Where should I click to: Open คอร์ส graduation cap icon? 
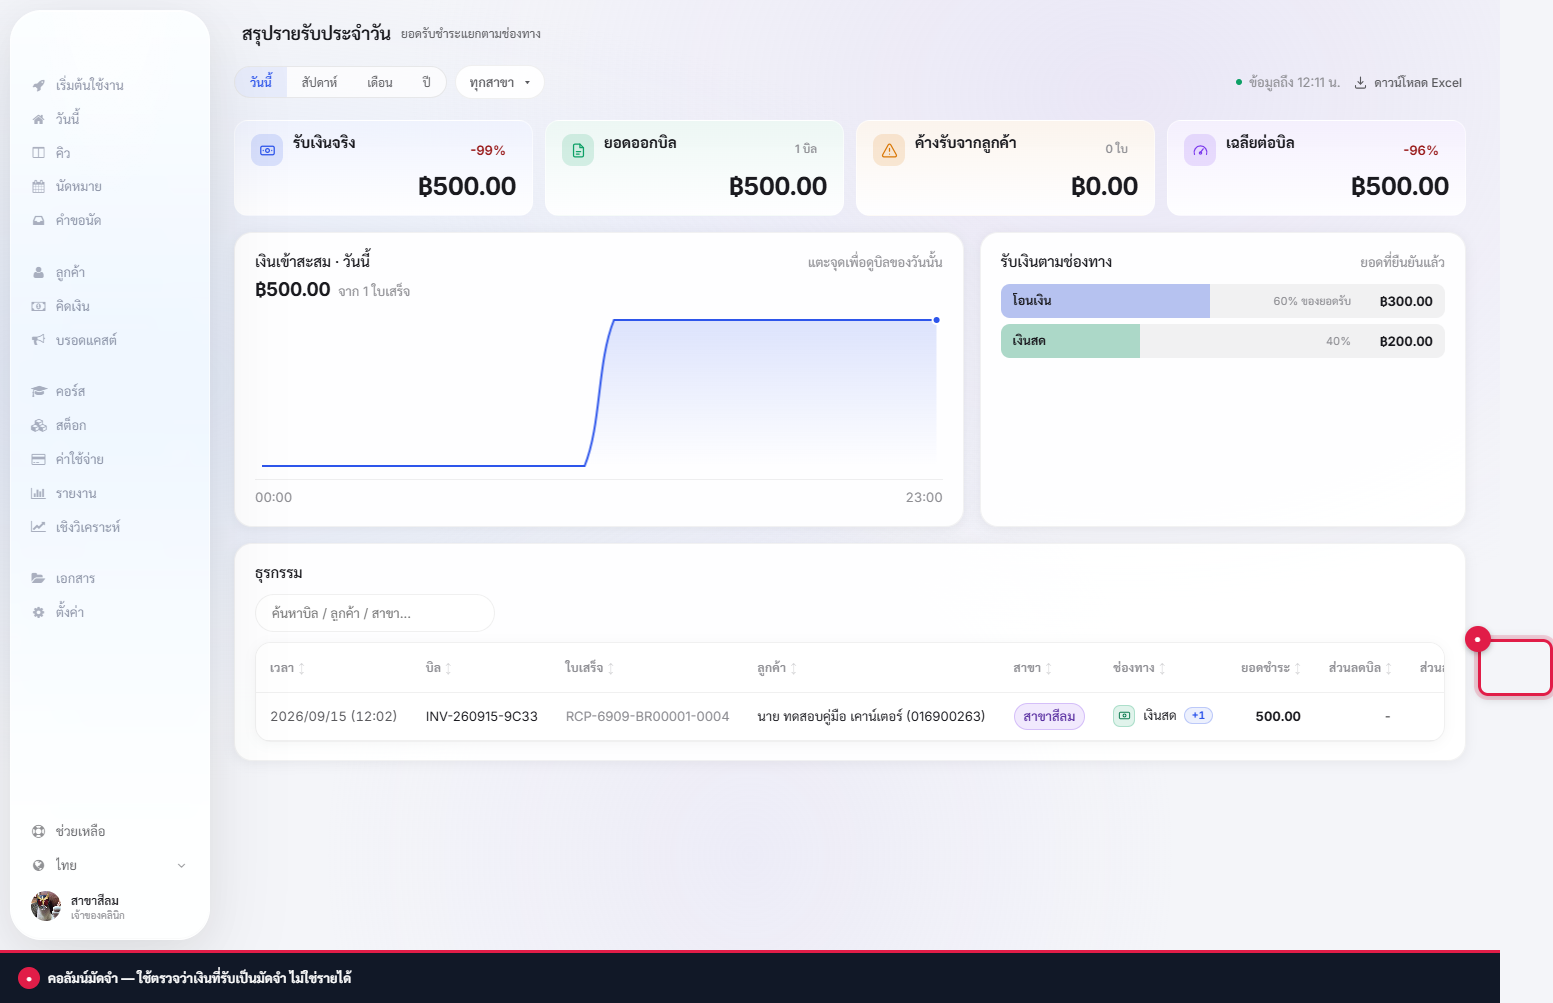(x=38, y=392)
